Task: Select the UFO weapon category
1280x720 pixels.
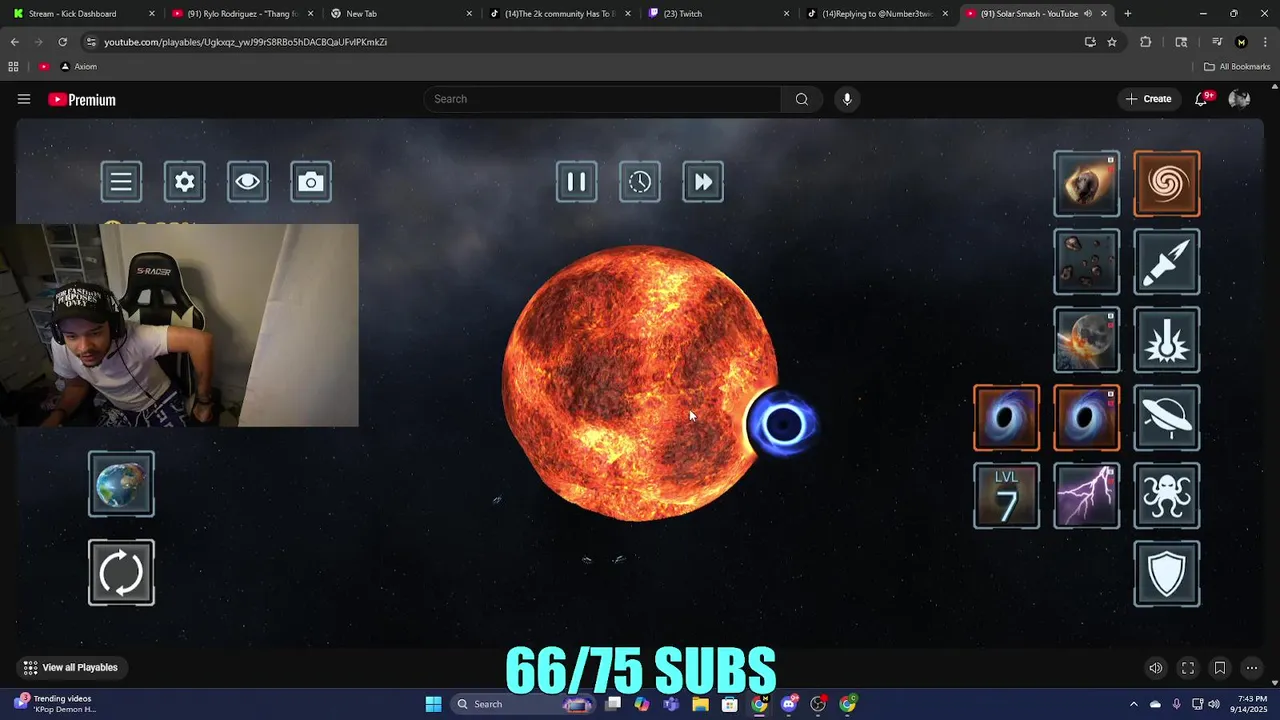Action: pyautogui.click(x=1167, y=418)
